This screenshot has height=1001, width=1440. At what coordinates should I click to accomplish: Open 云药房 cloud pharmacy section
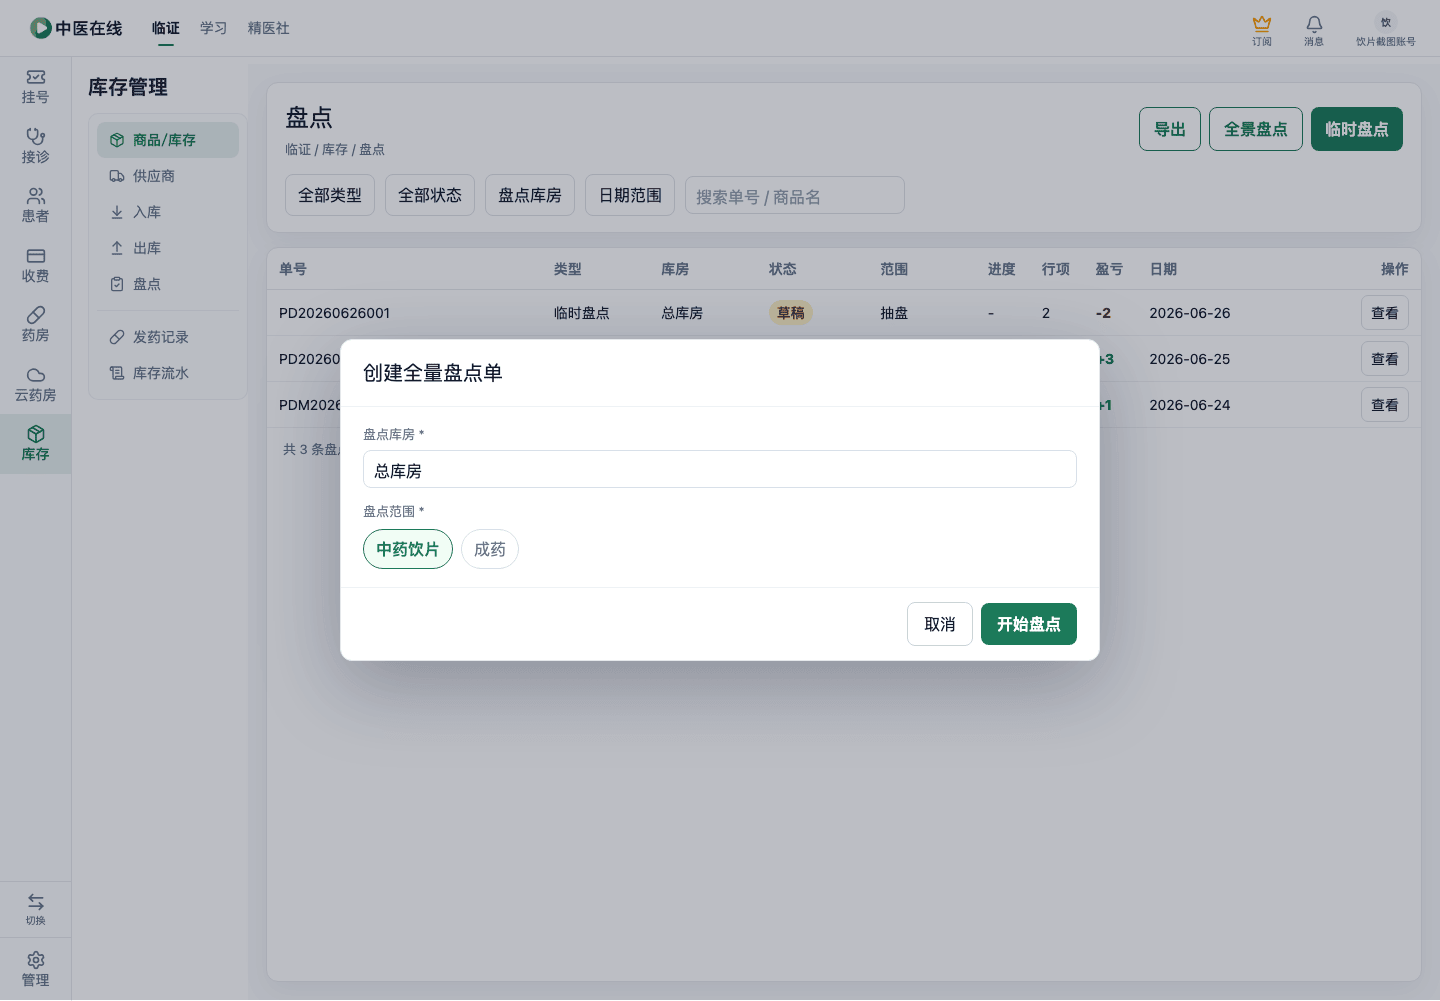36,385
